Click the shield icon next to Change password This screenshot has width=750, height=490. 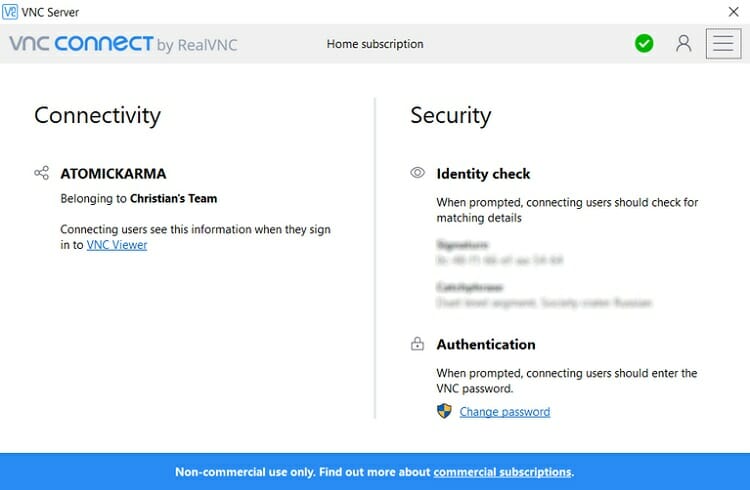tap(444, 411)
